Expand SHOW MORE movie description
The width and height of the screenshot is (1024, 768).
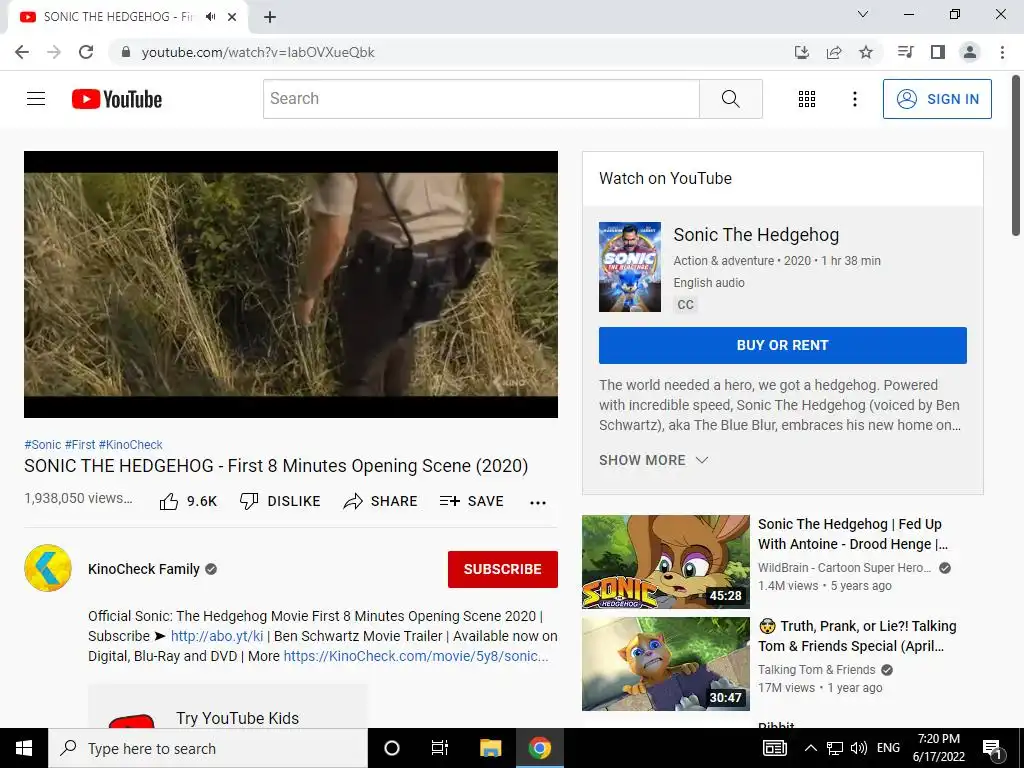pyautogui.click(x=653, y=460)
